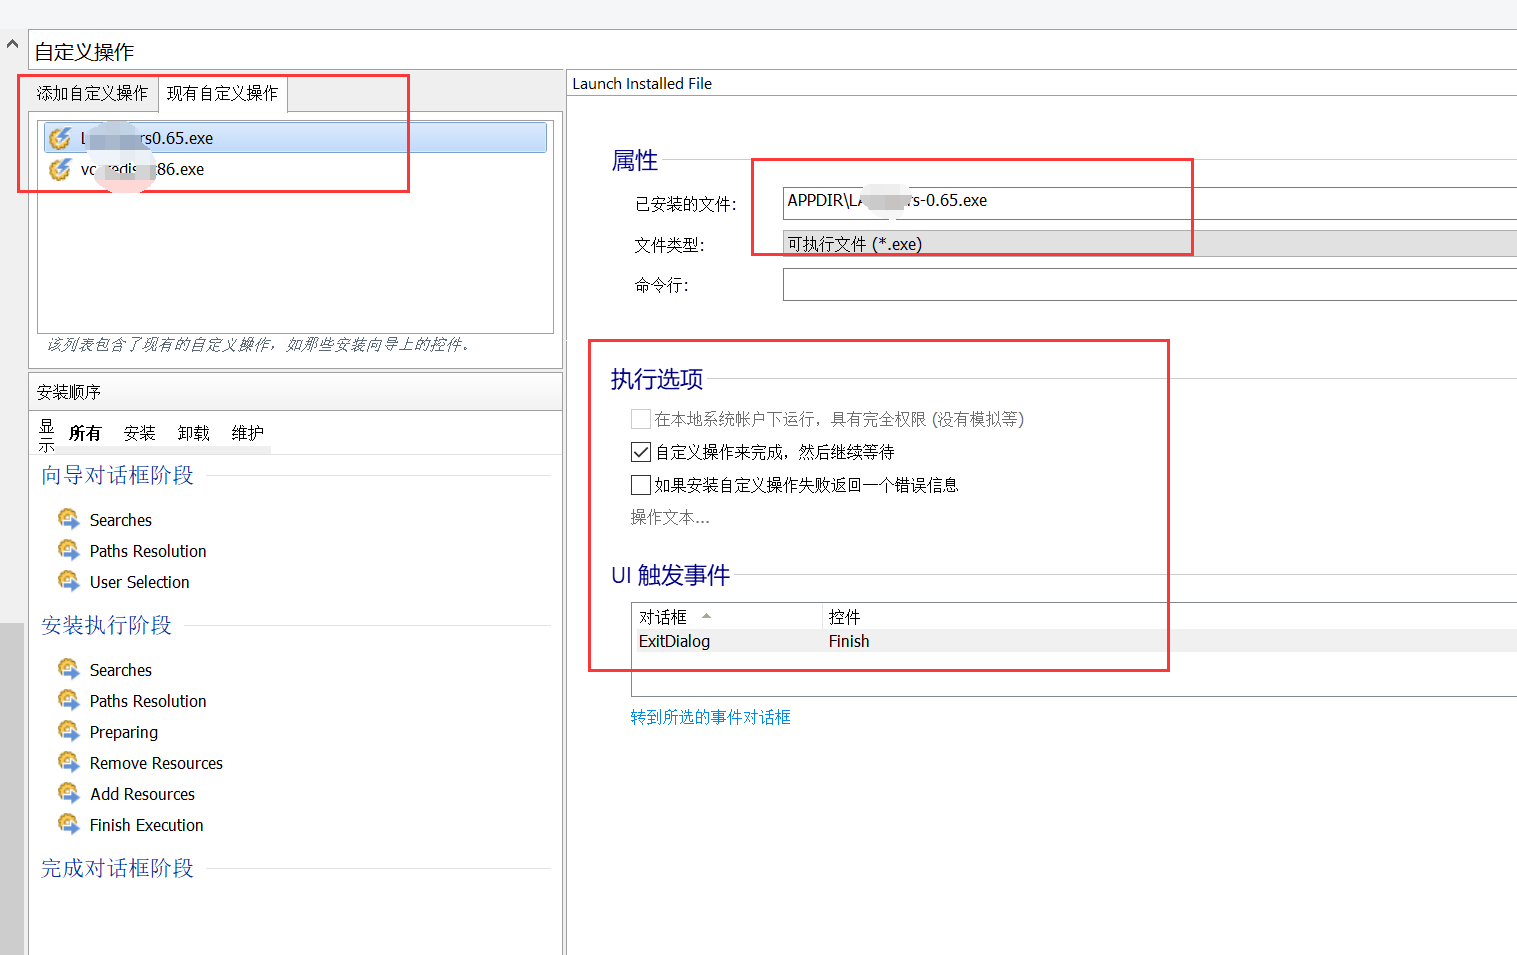Click the 转到所选的事件对话框 link
The image size is (1517, 955).
(711, 717)
